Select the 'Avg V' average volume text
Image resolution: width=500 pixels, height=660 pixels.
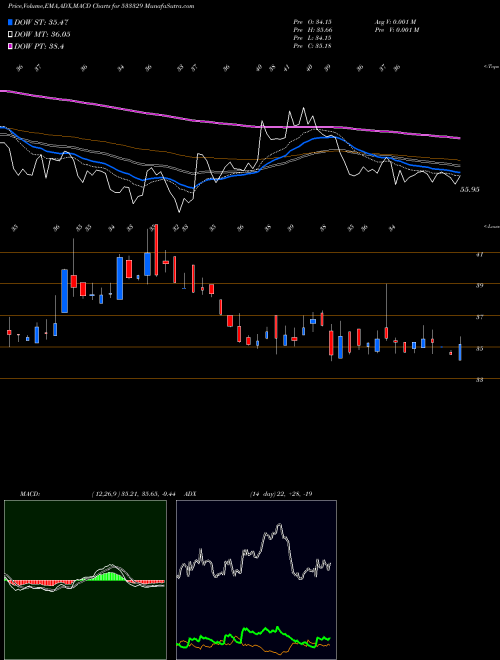396,22
